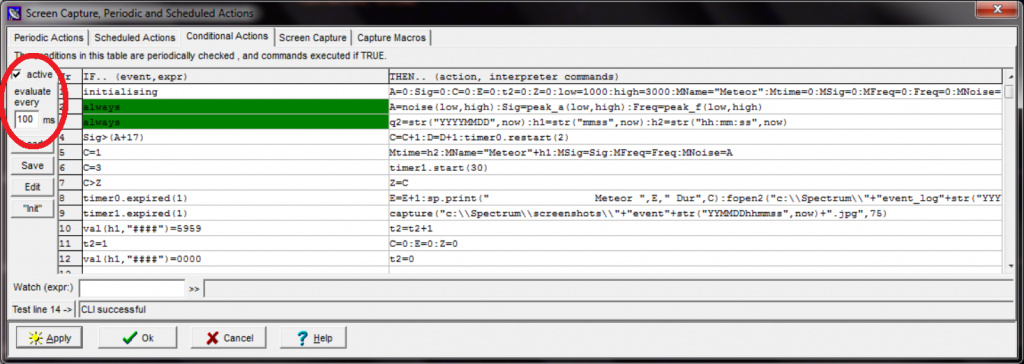
Task: Click action cell starting 'q2=str("YYYYMMDD"'
Action: coord(696,122)
